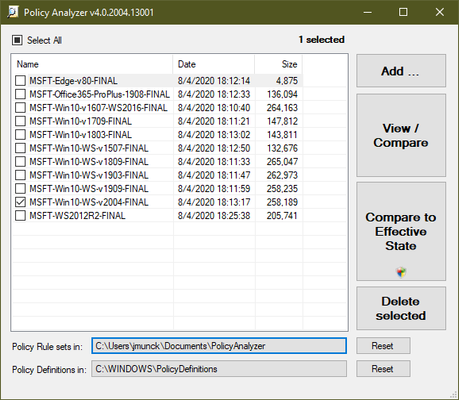Toggle the Select All checkbox
This screenshot has height=400, width=459.
tap(17, 40)
